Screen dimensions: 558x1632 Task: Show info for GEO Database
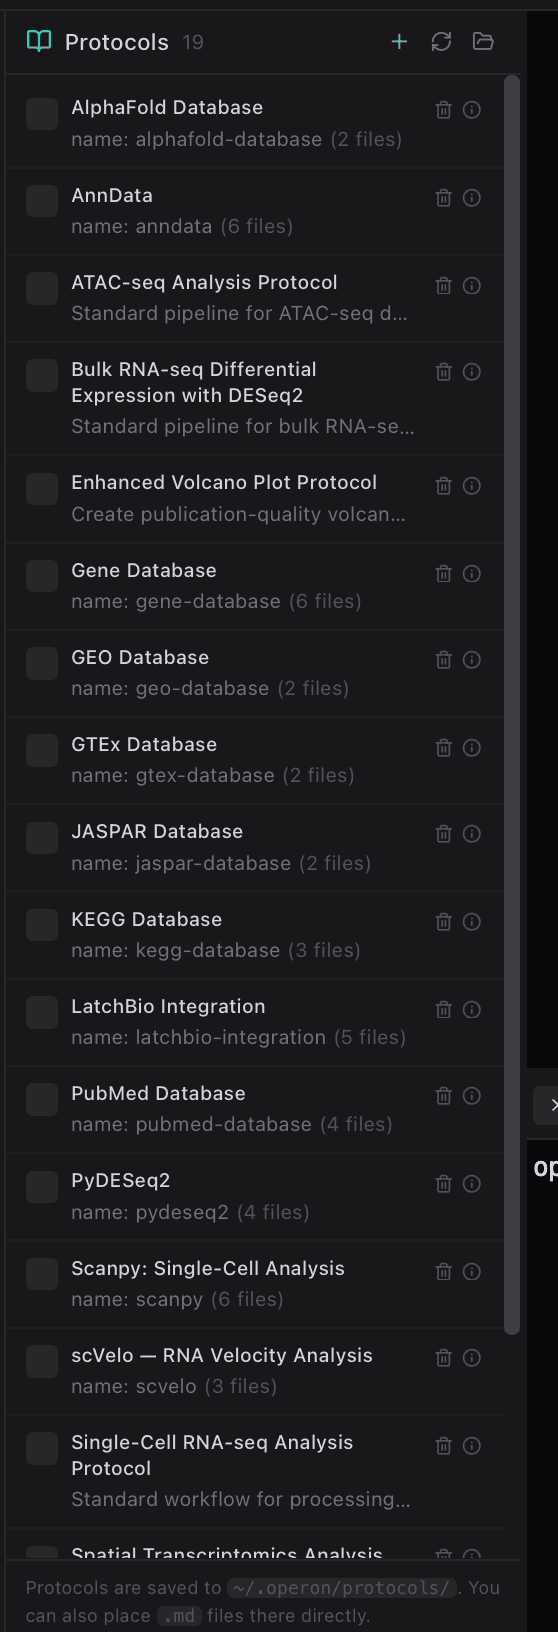click(472, 660)
